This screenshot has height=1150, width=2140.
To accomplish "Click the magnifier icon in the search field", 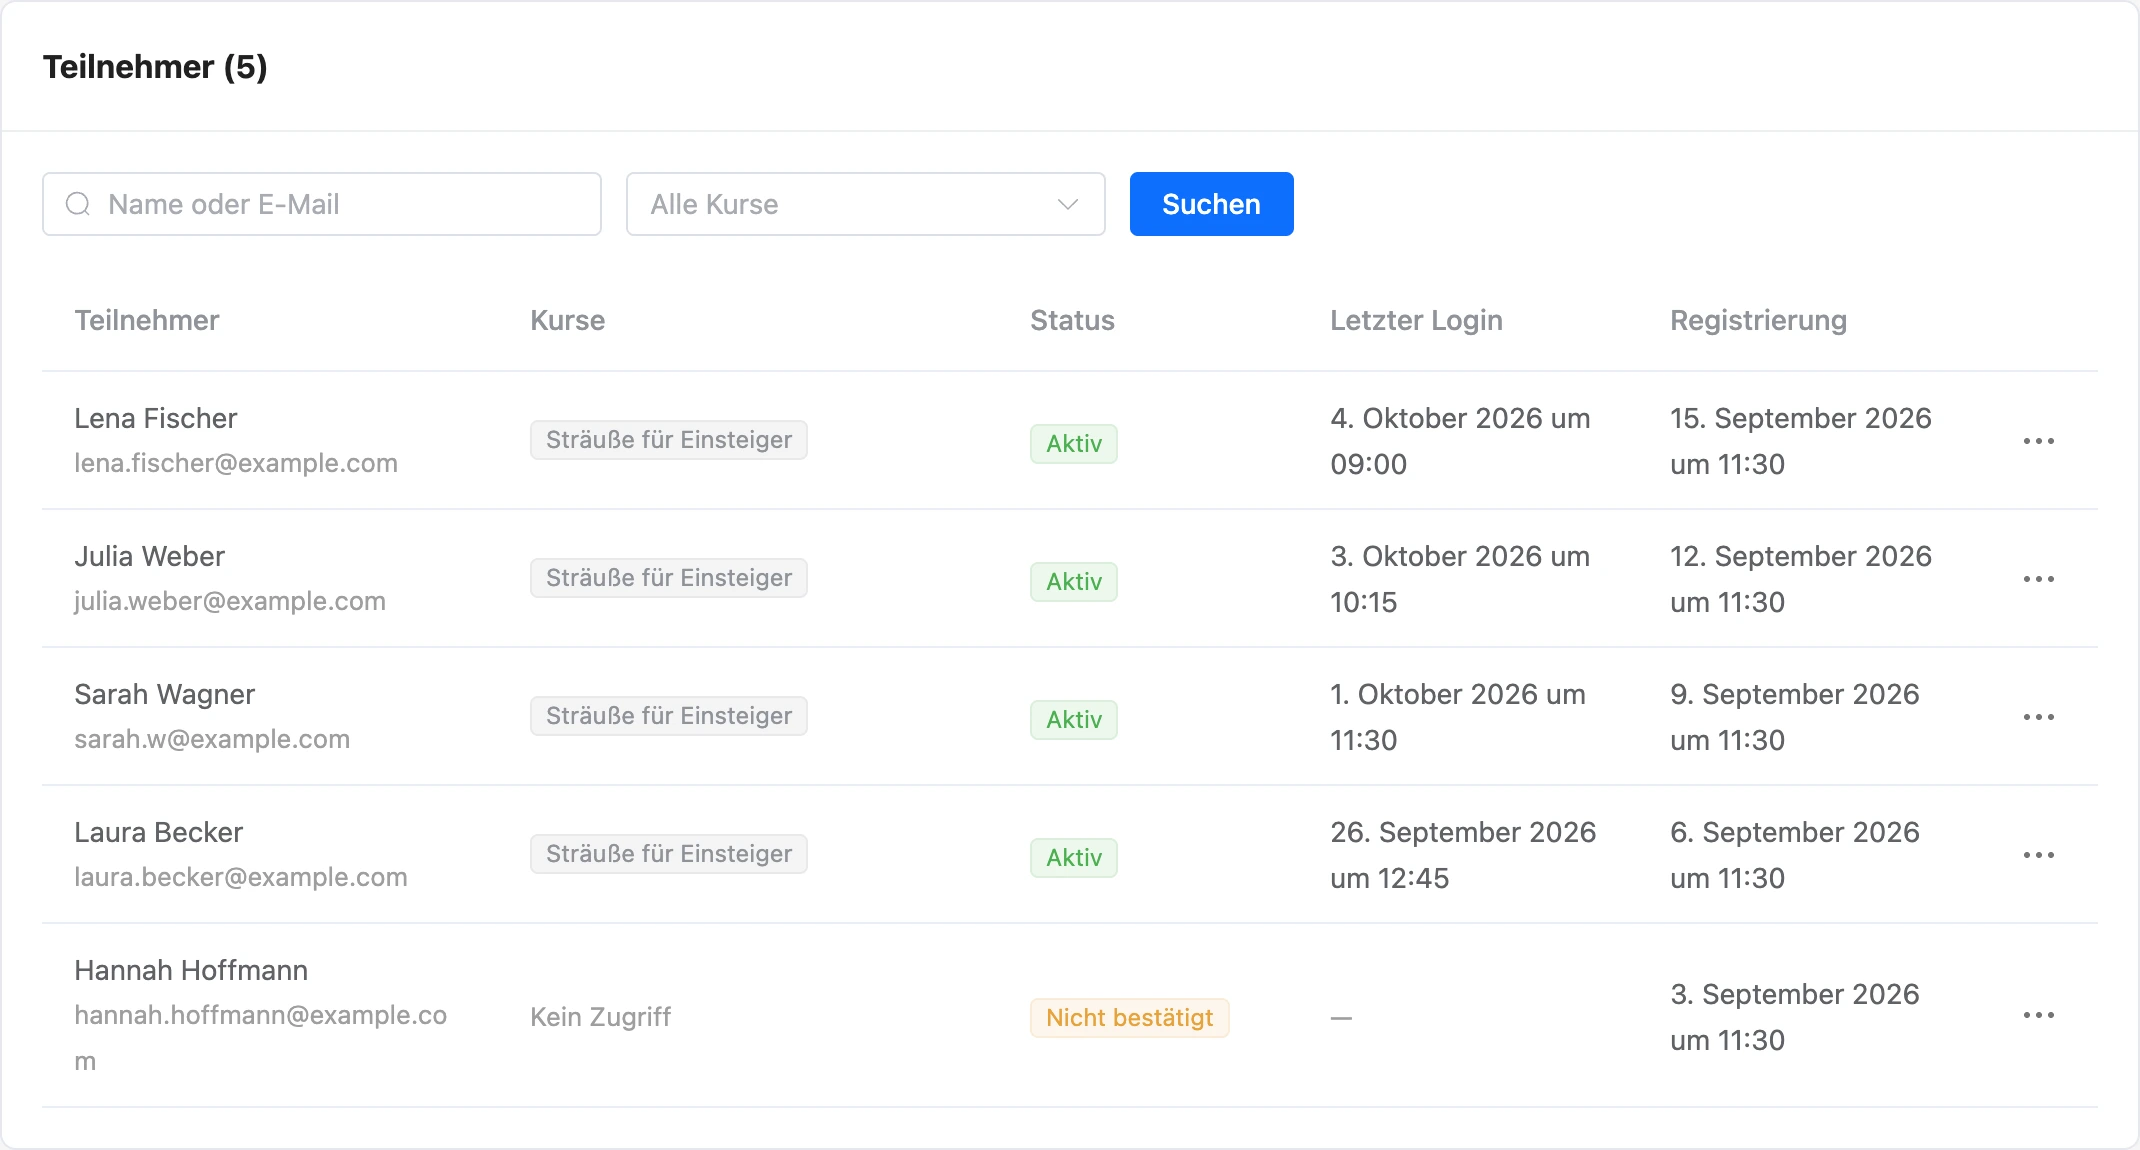I will click(x=78, y=204).
